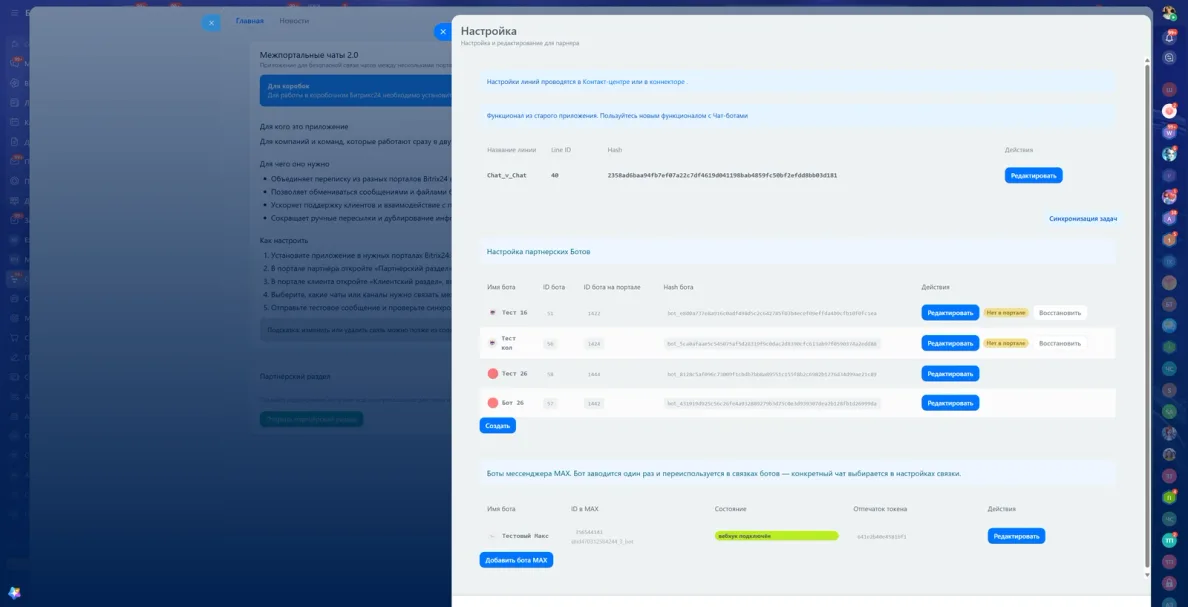Screen dimensions: 1188x607
Task: Edit the Тестовый Макс bot
Action: point(1016,536)
